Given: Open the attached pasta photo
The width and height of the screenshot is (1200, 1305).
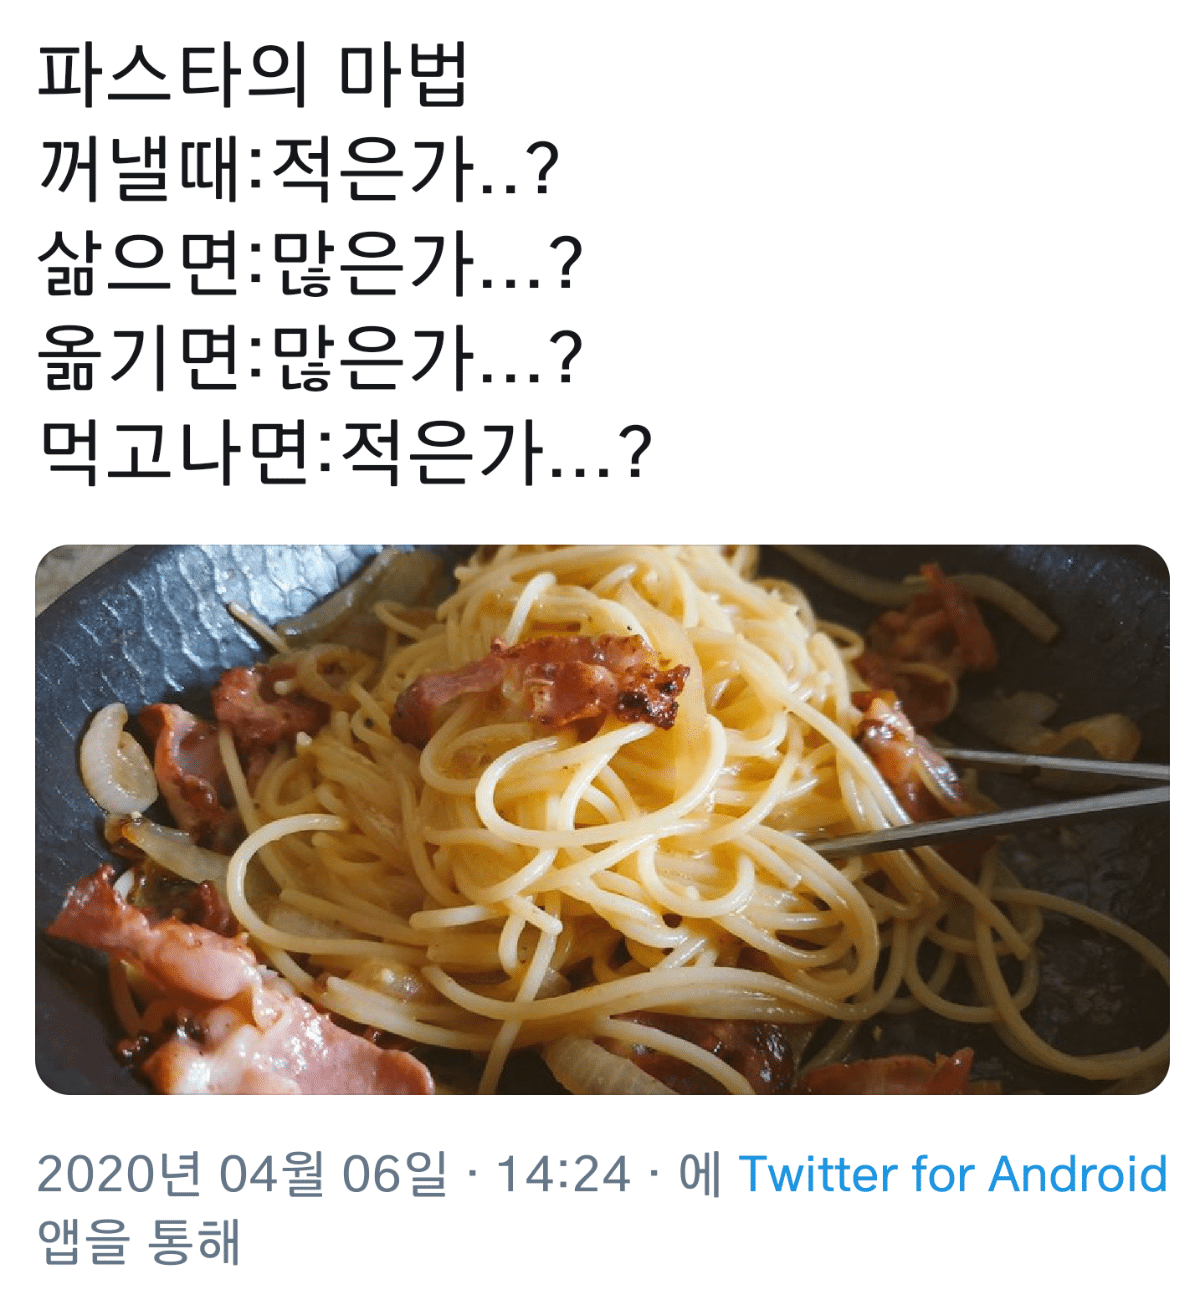Looking at the screenshot, I should pos(602,819).
